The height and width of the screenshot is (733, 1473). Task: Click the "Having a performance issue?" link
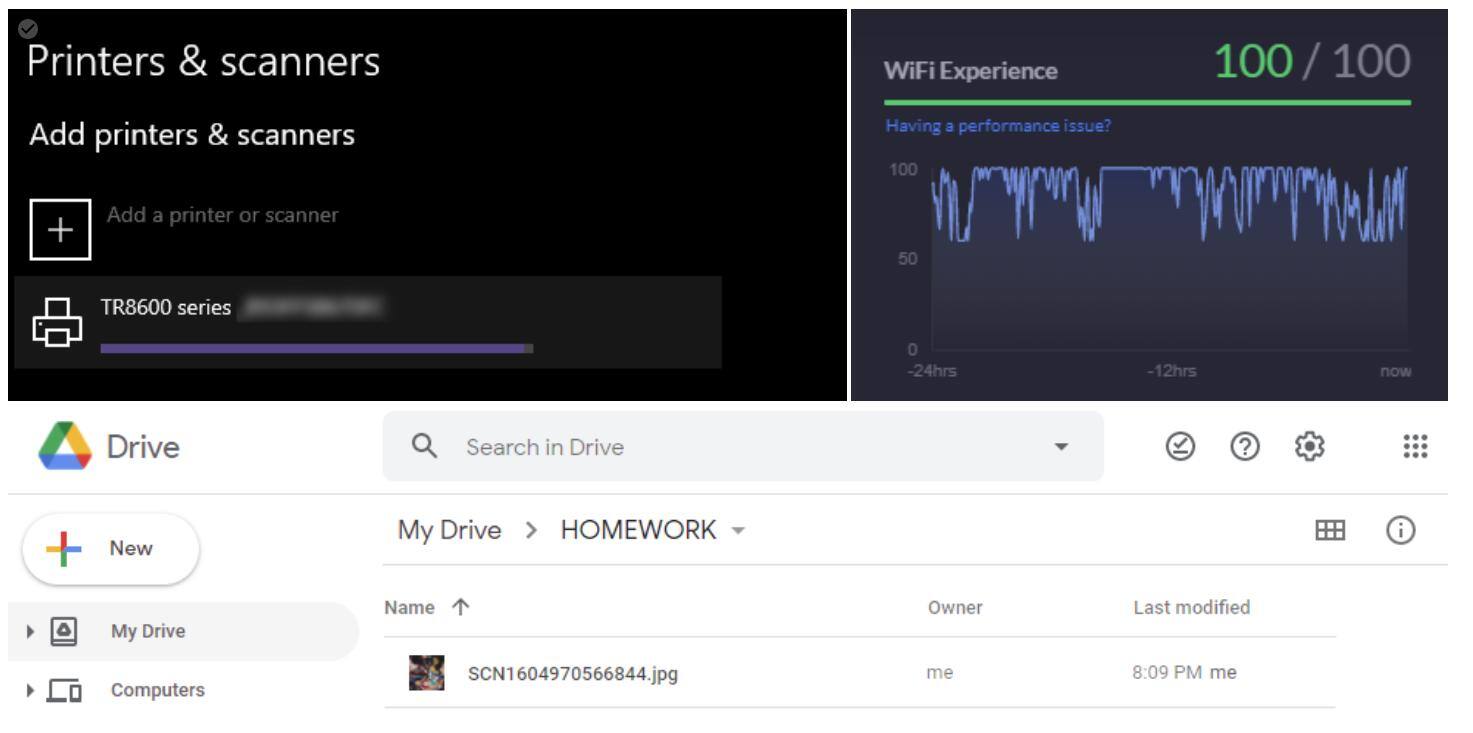pos(997,126)
